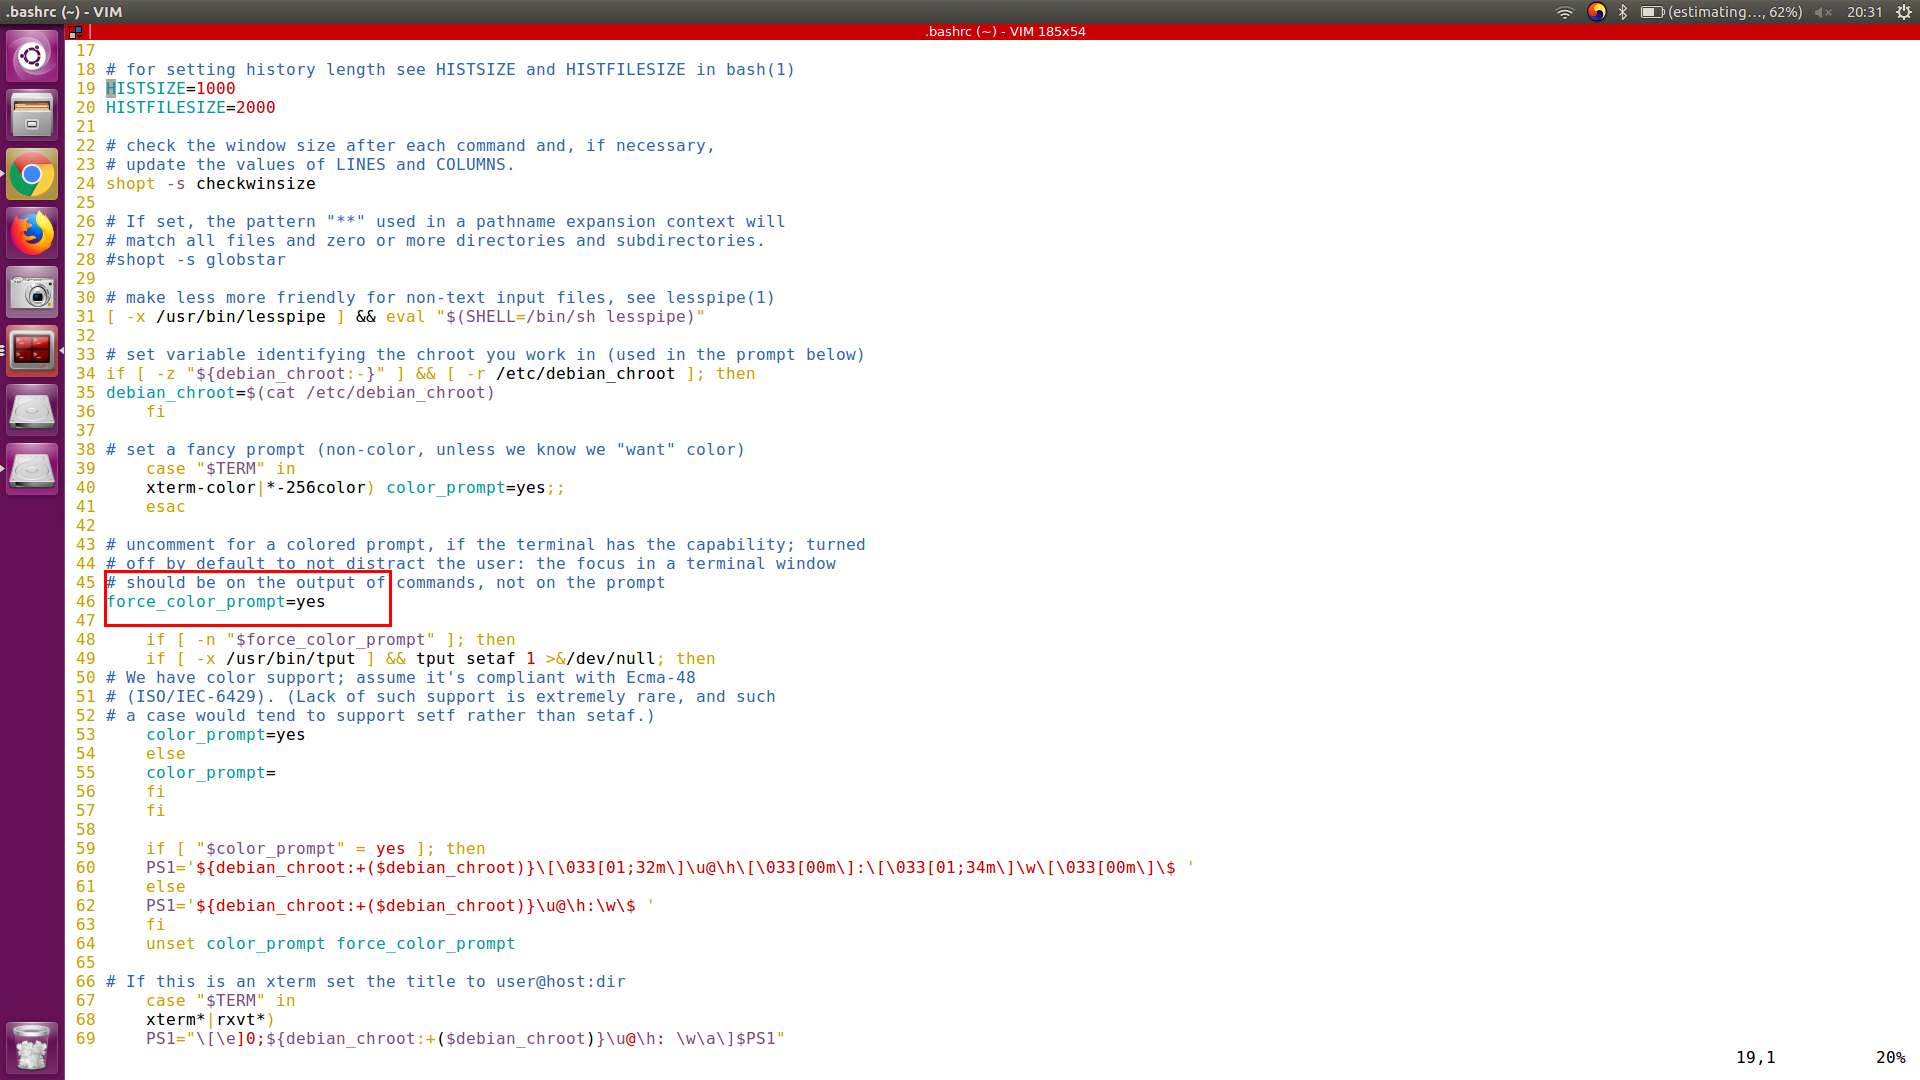Image resolution: width=1920 pixels, height=1080 pixels.
Task: Open the Wi-Fi network indicator menu
Action: (1565, 12)
